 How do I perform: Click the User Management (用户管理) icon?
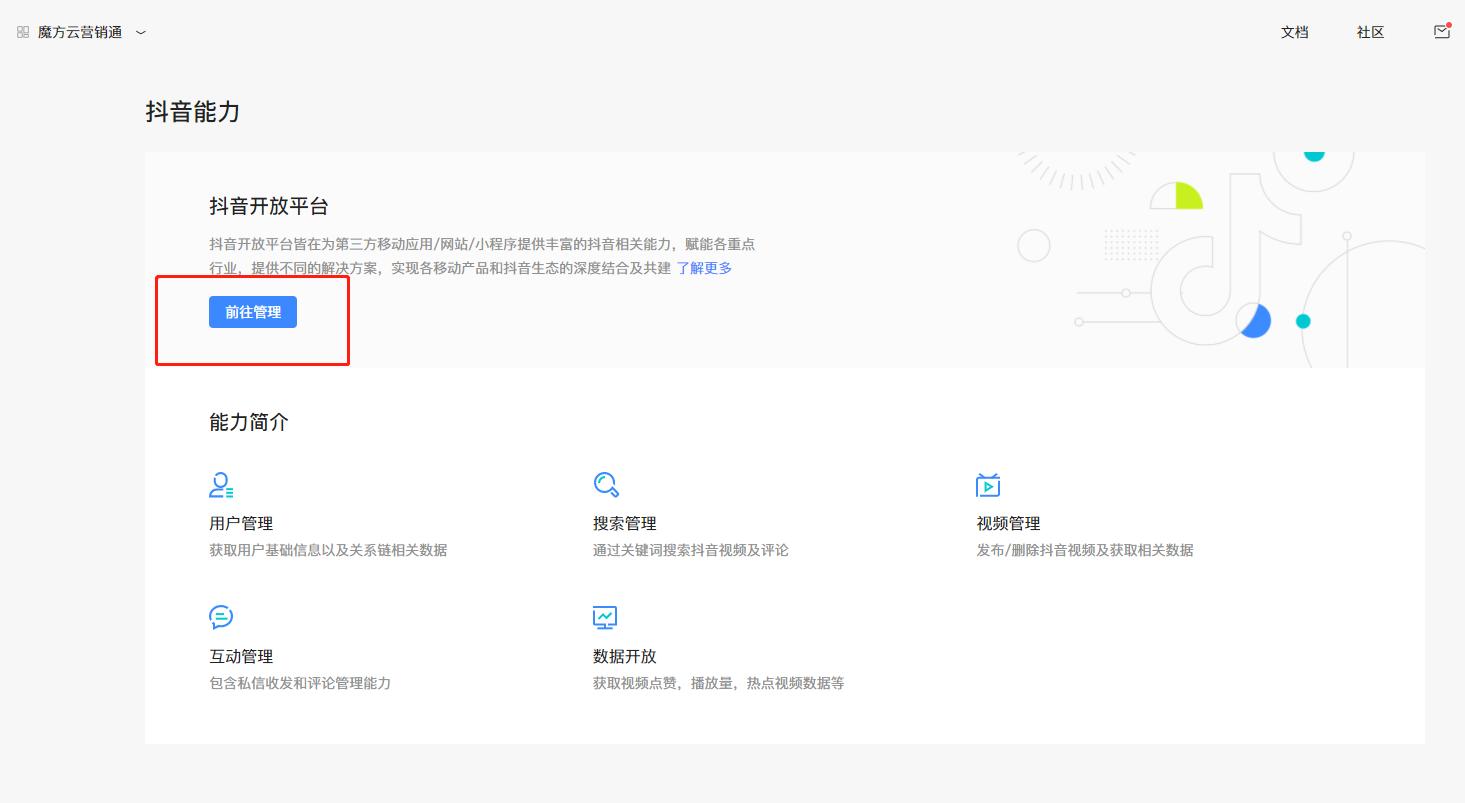point(221,485)
